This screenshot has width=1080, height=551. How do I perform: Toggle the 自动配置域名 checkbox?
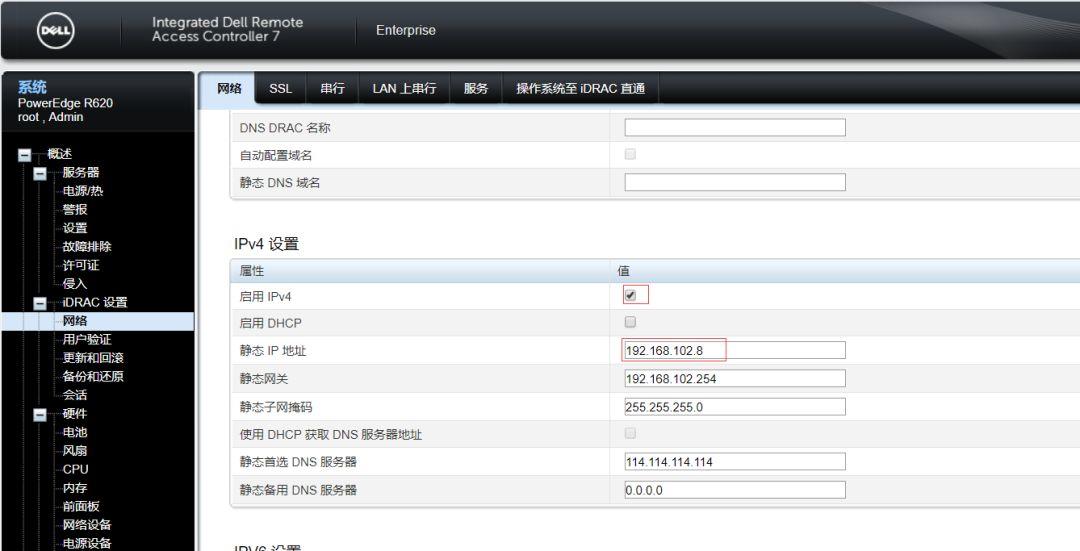tap(630, 155)
